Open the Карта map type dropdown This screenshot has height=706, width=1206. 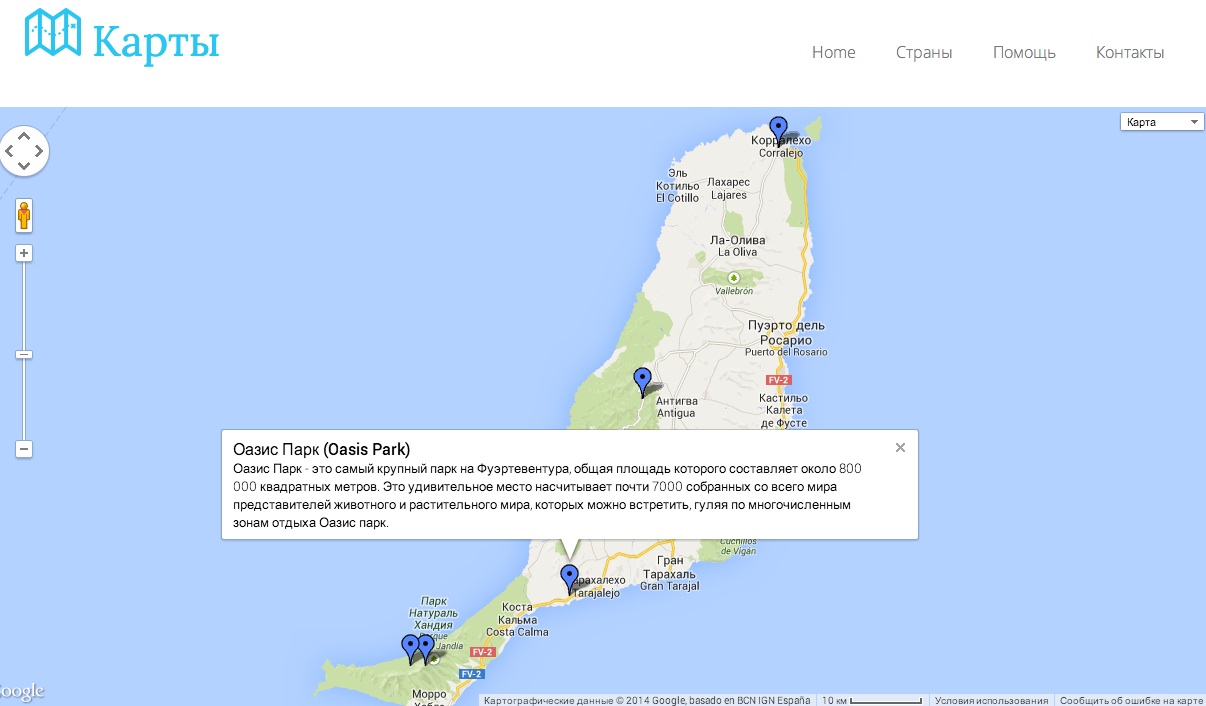[x=1162, y=122]
